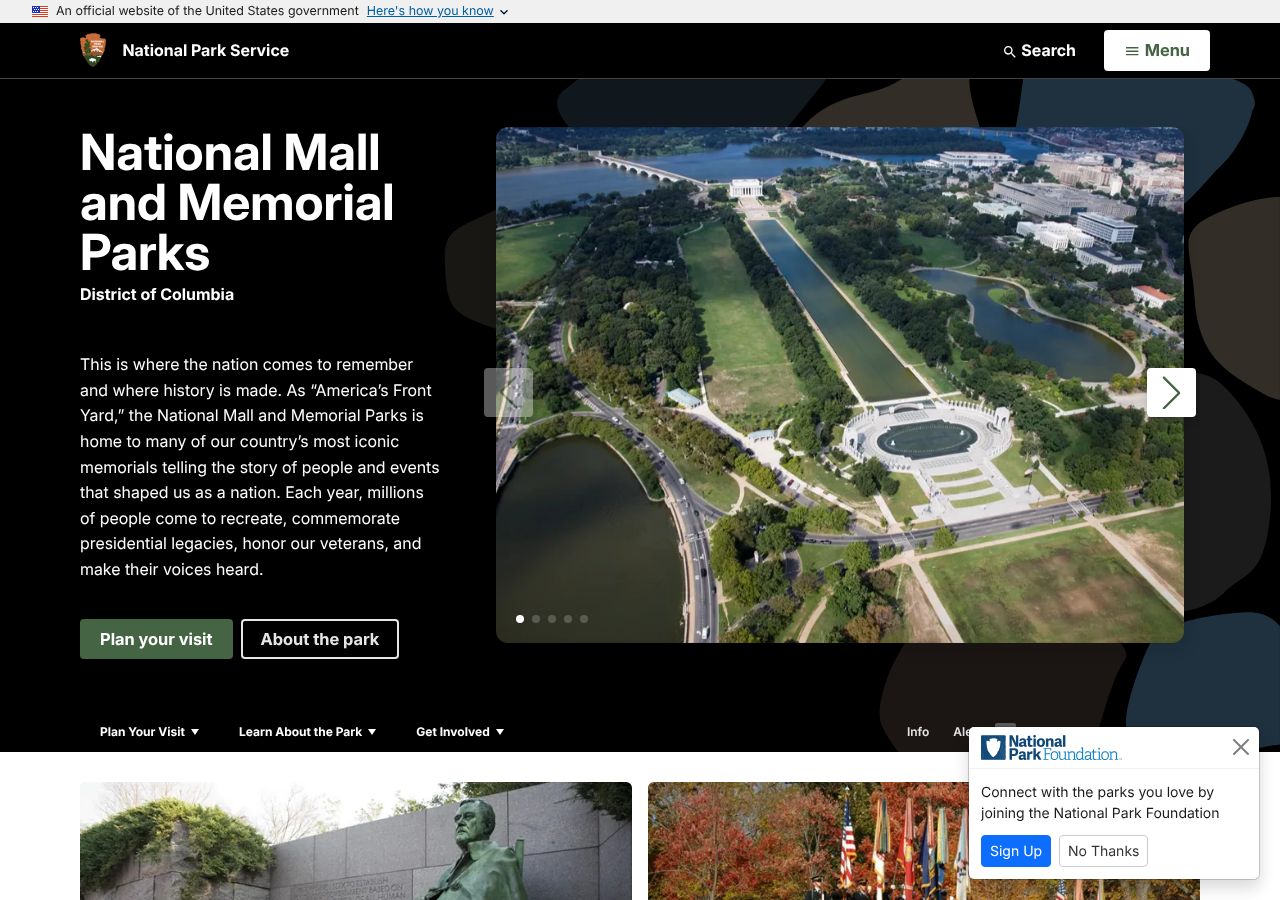Viewport: 1280px width, 900px height.
Task: Open the hamburger Menu button
Action: click(x=1157, y=50)
